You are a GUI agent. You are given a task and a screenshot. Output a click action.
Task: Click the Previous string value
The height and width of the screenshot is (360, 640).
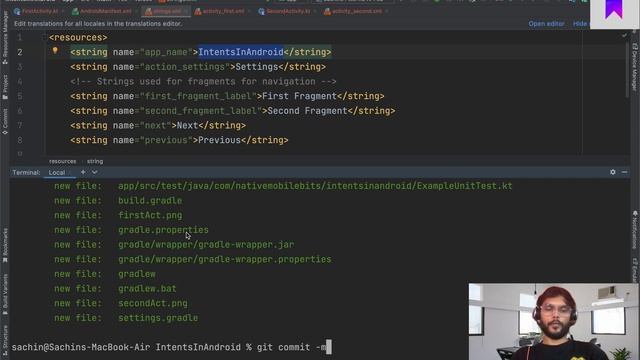click(220, 140)
